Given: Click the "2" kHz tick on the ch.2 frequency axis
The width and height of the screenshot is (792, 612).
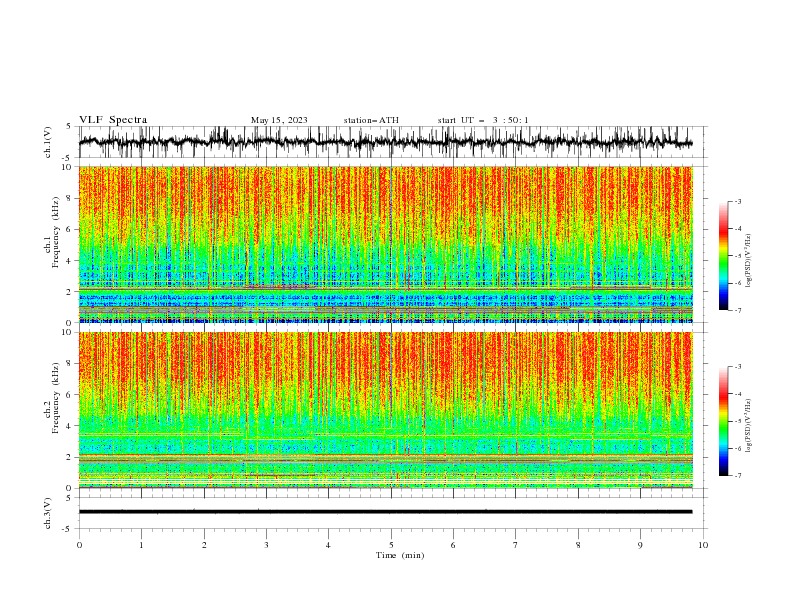Looking at the screenshot, I should click(x=69, y=457).
